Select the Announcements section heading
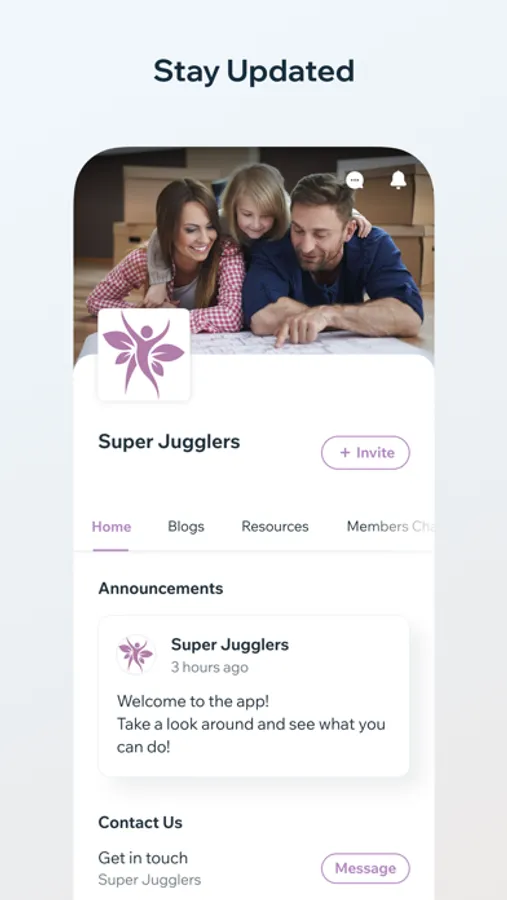 coord(161,588)
